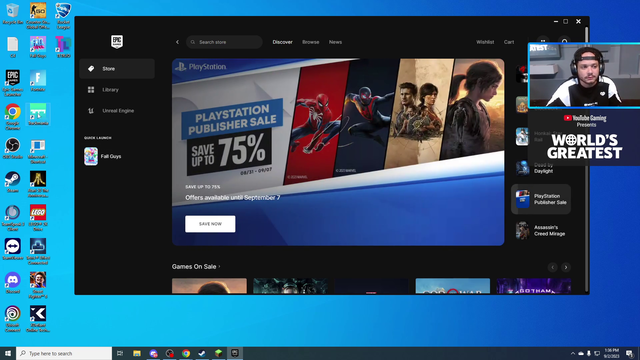Viewport: 640px width, 360px height.
Task: Select PlayStation Publisher Sale carousel entry
Action: [541, 199]
